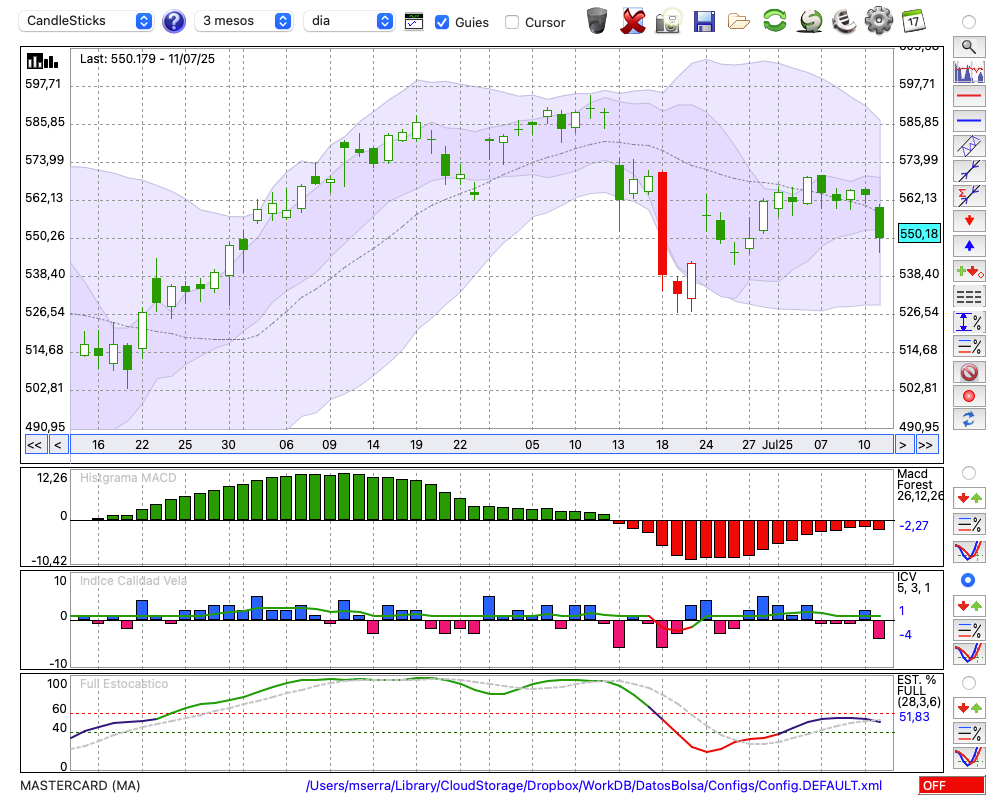
Task: Click the volume histogram chart icon
Action: [969, 71]
